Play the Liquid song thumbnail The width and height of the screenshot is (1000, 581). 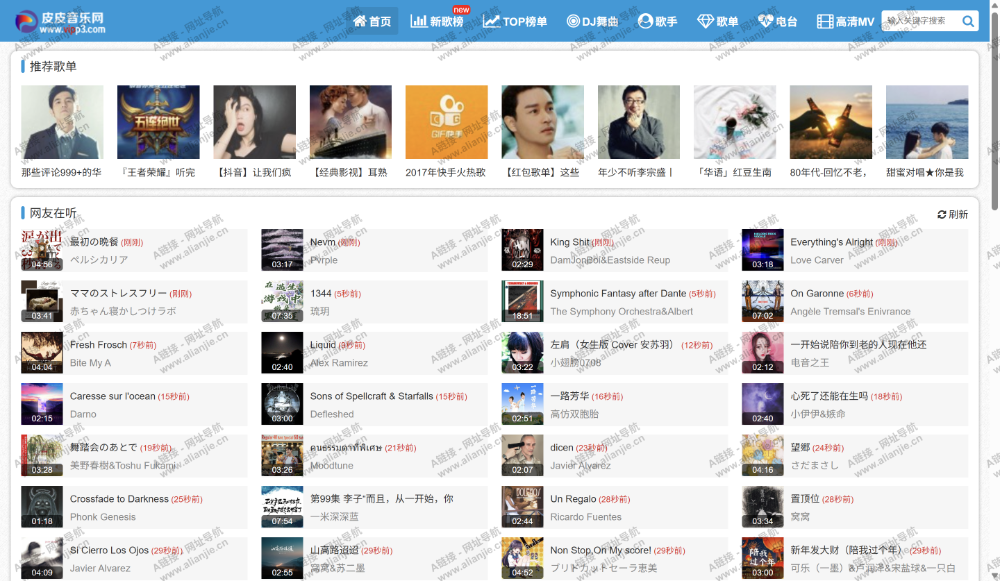(x=282, y=353)
